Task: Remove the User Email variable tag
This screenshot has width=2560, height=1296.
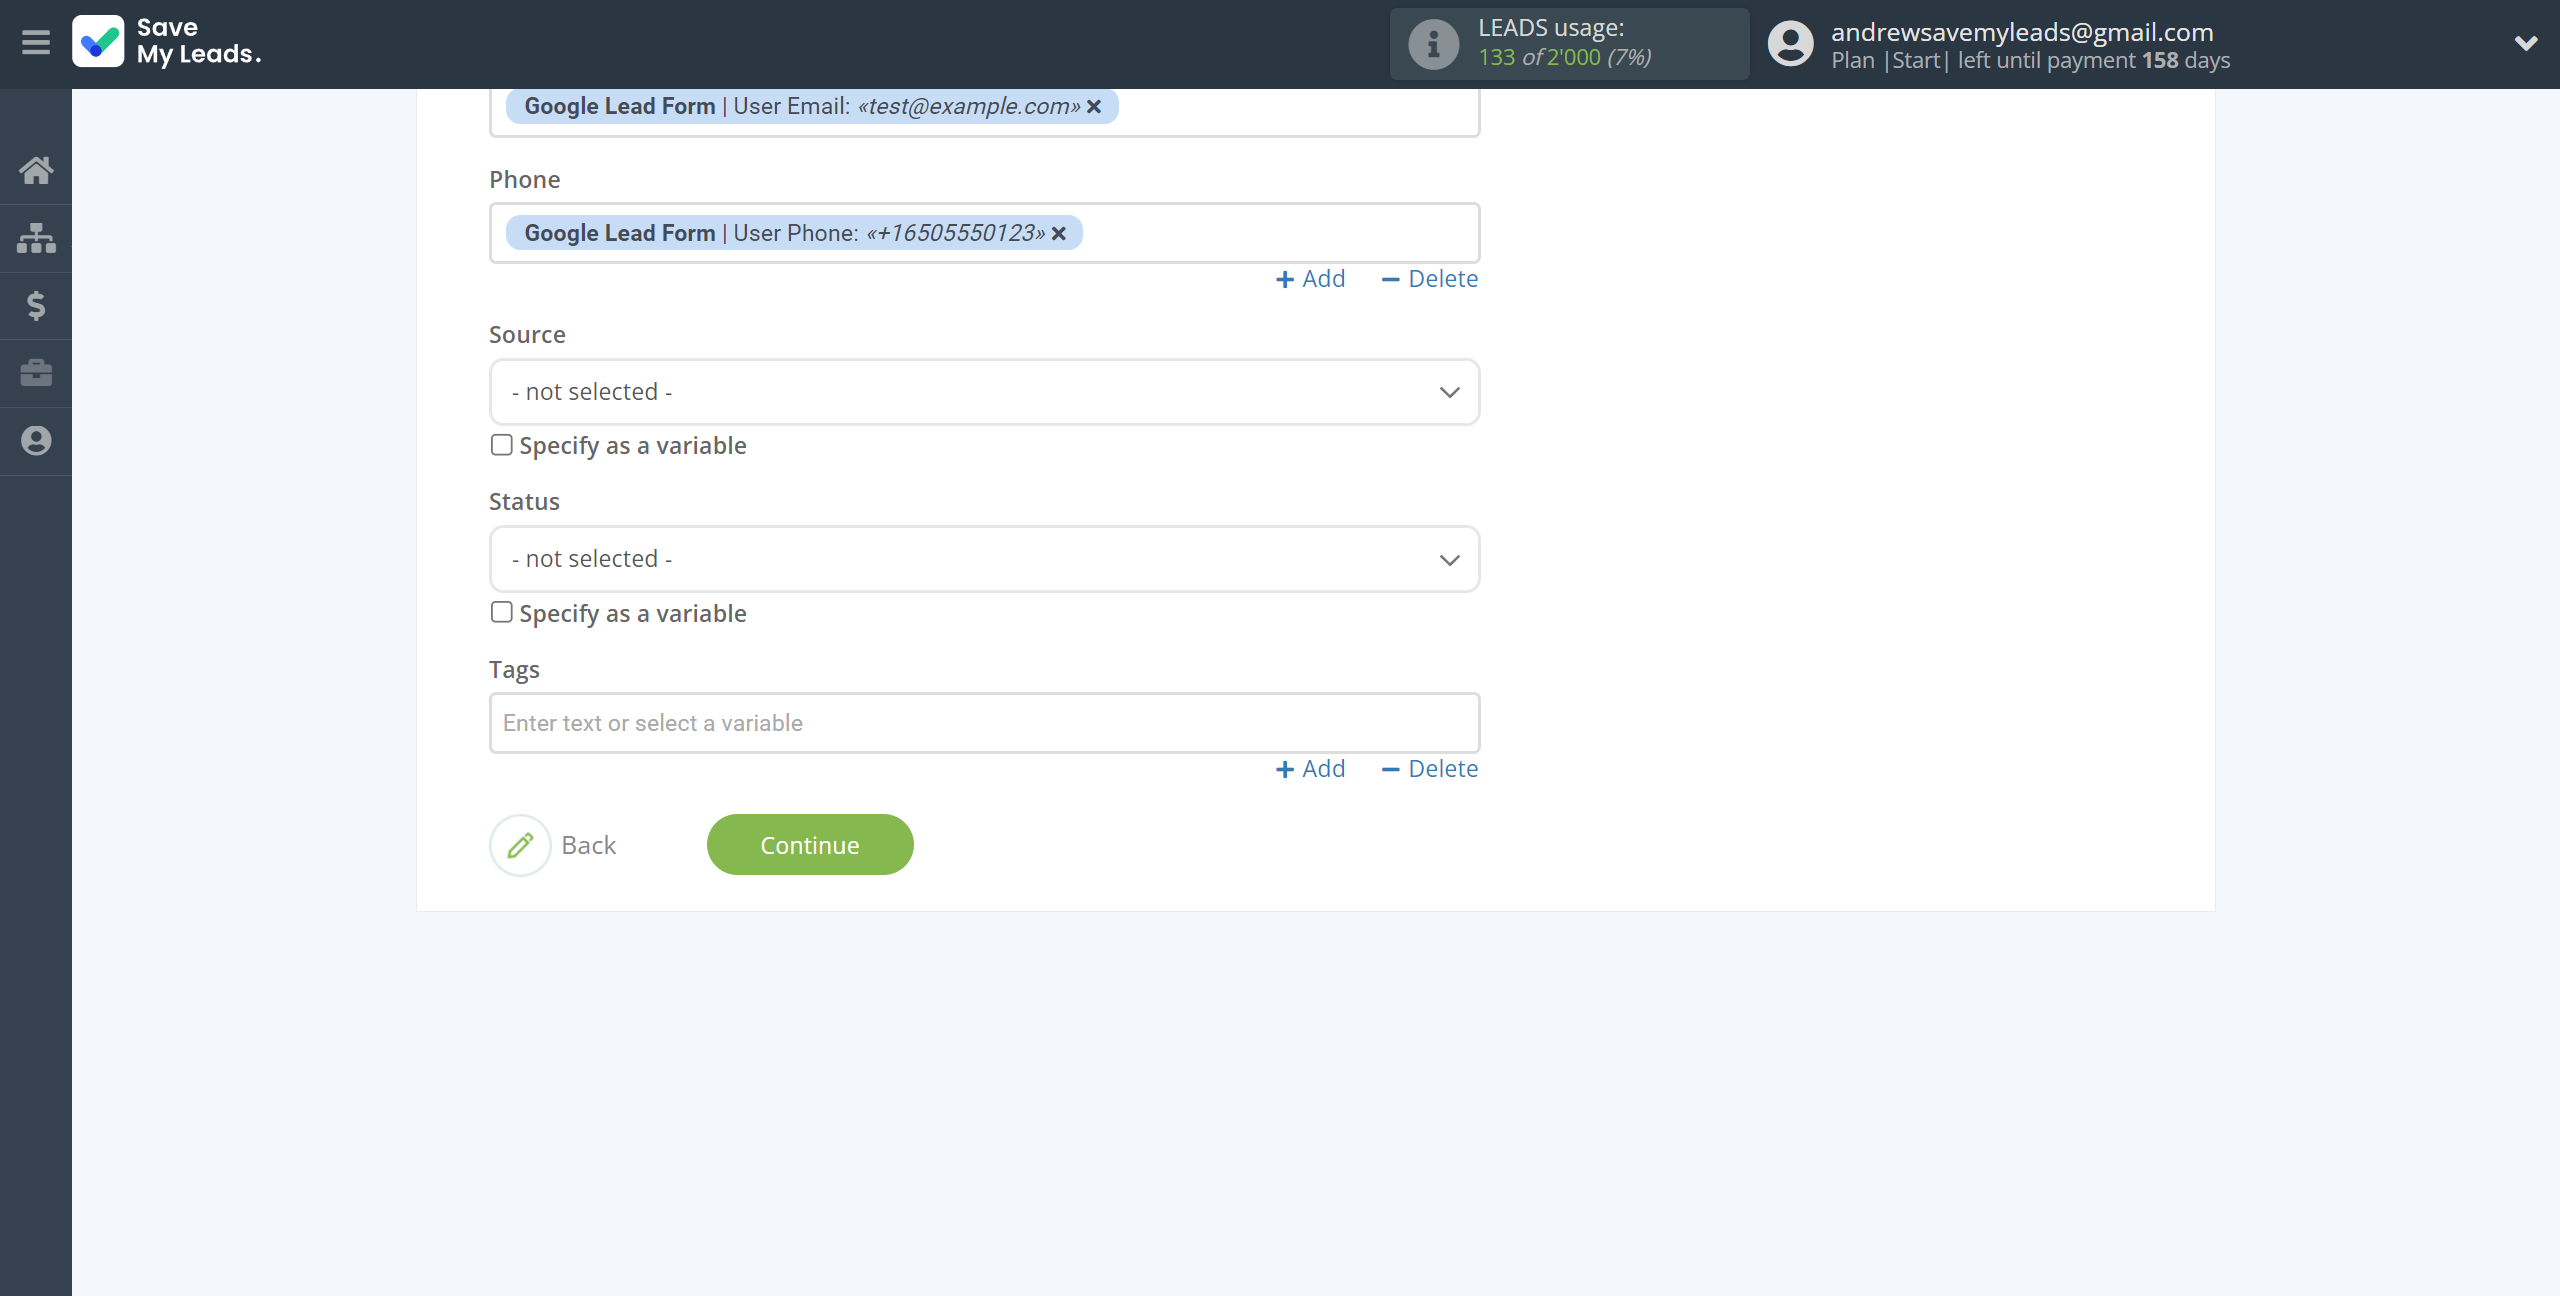Action: point(1094,106)
